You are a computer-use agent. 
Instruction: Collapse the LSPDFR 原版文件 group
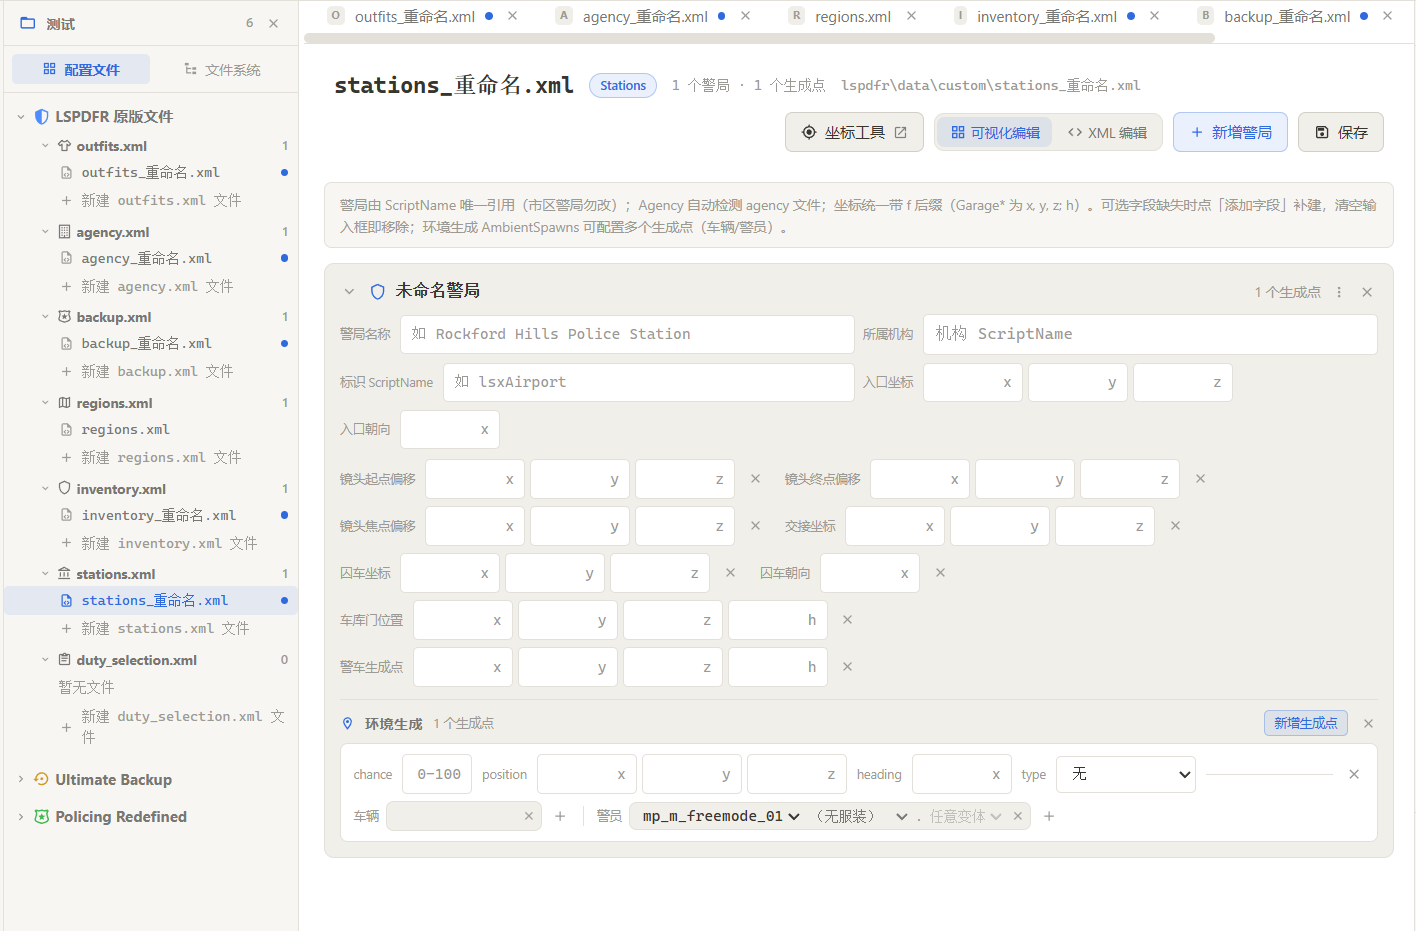[21, 117]
